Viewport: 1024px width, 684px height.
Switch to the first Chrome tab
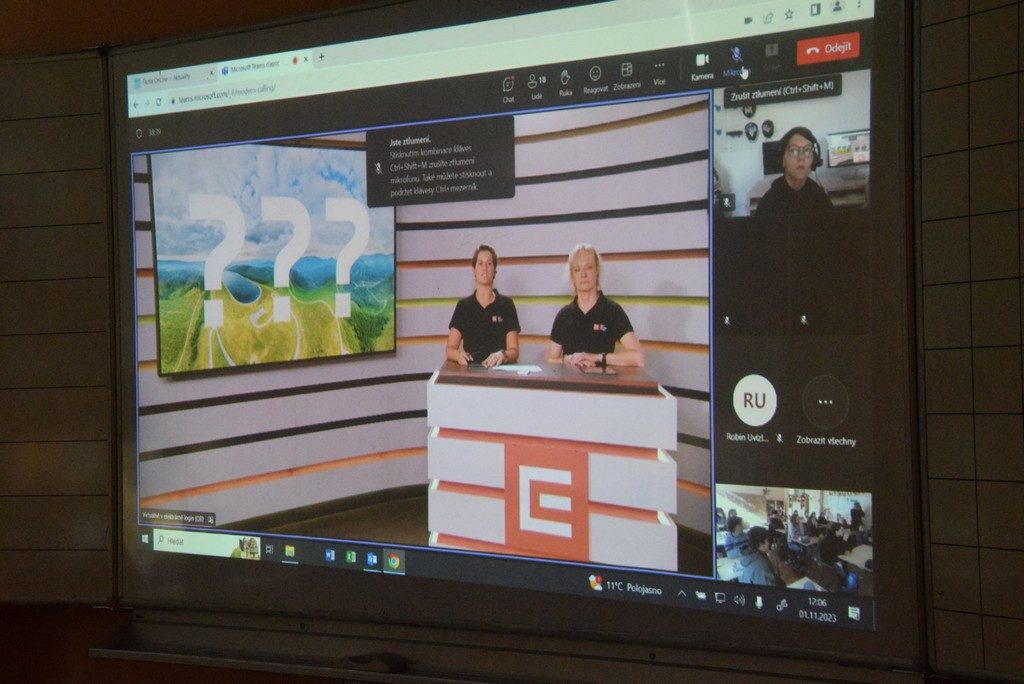pyautogui.click(x=172, y=77)
